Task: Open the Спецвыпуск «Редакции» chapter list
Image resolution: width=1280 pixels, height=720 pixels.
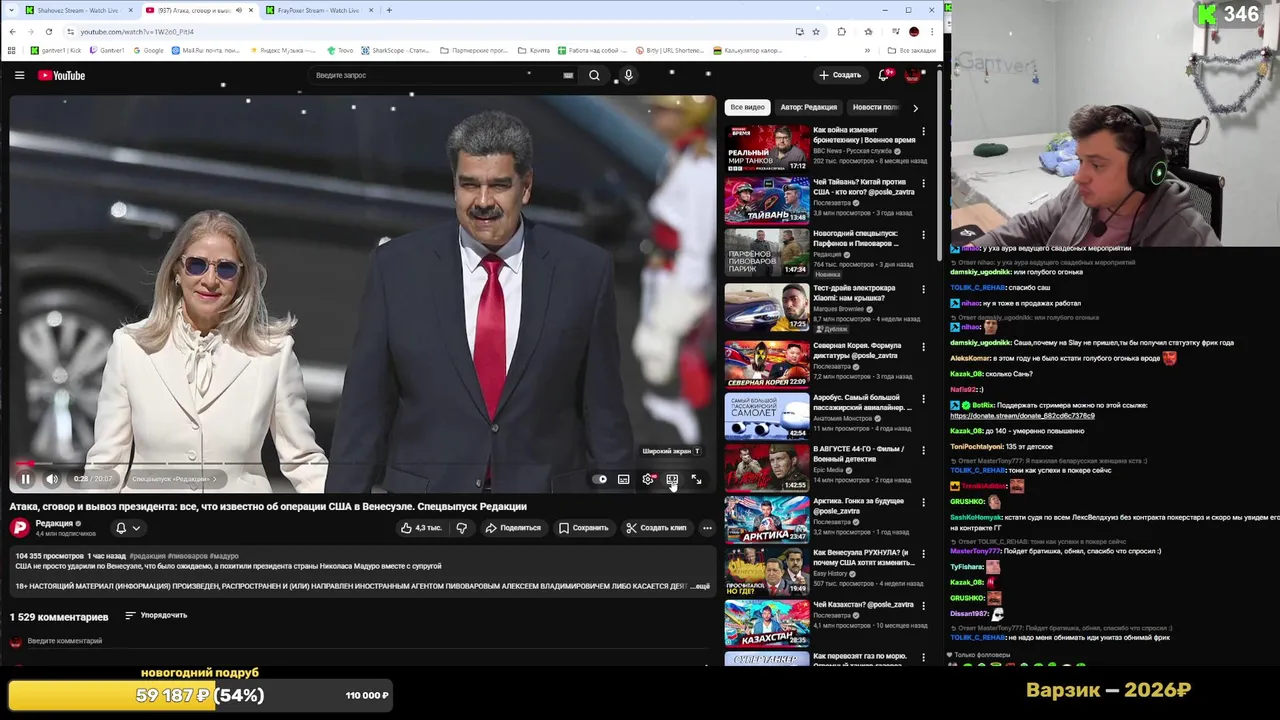Action: pos(174,479)
